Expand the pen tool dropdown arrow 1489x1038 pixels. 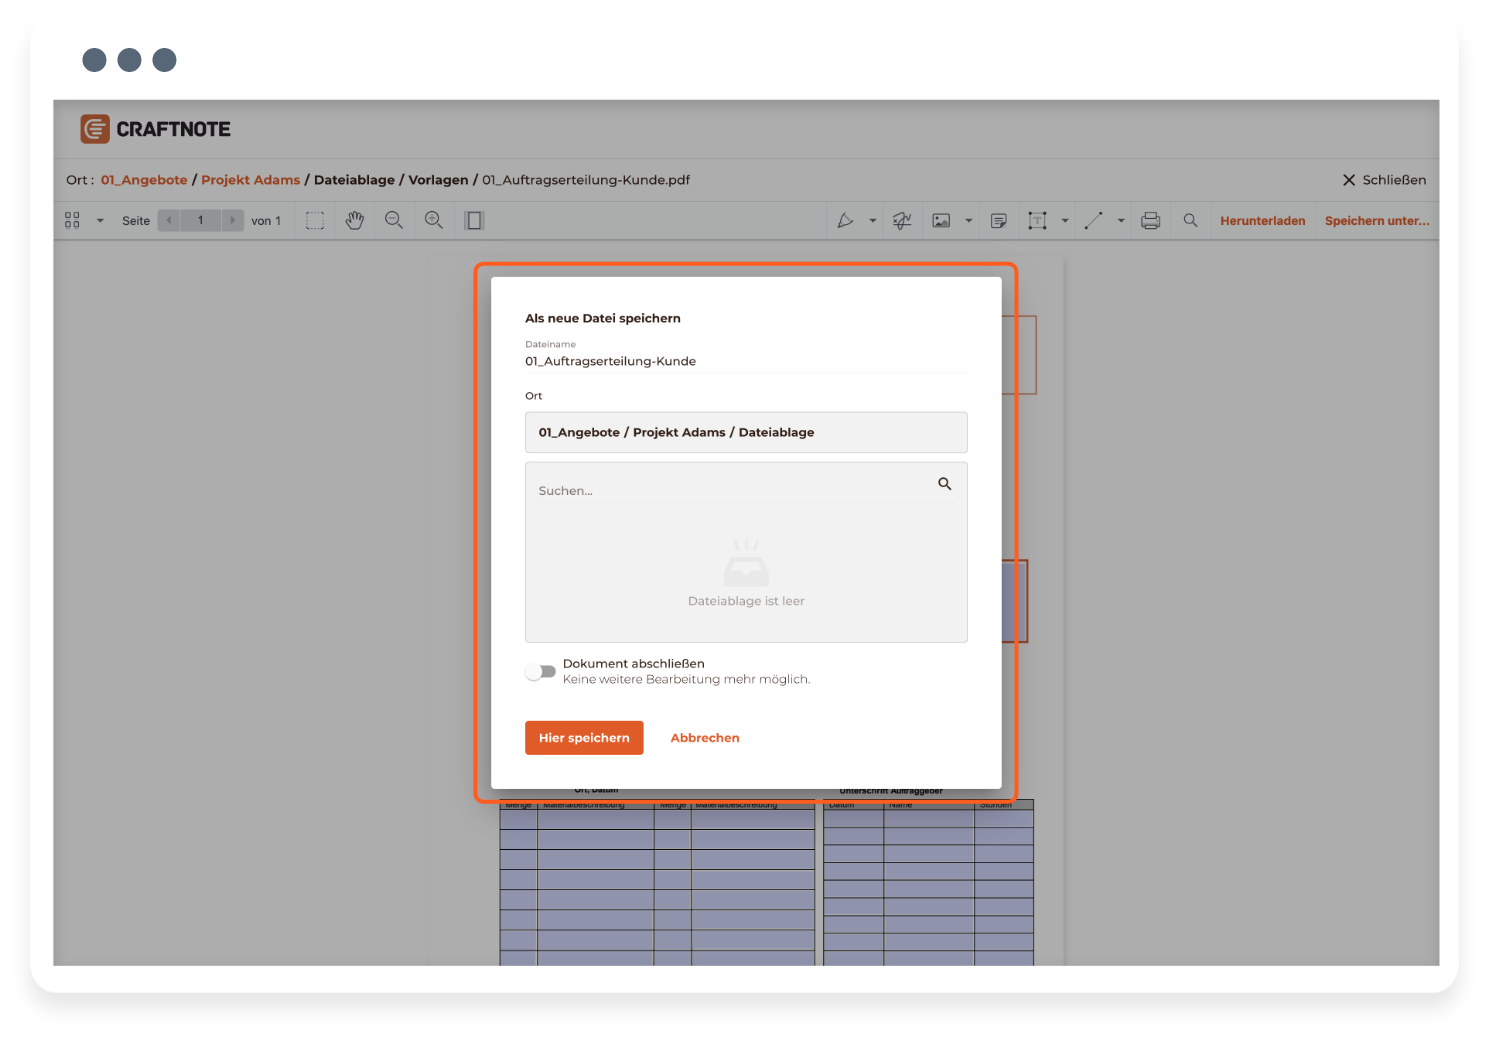tap(873, 221)
